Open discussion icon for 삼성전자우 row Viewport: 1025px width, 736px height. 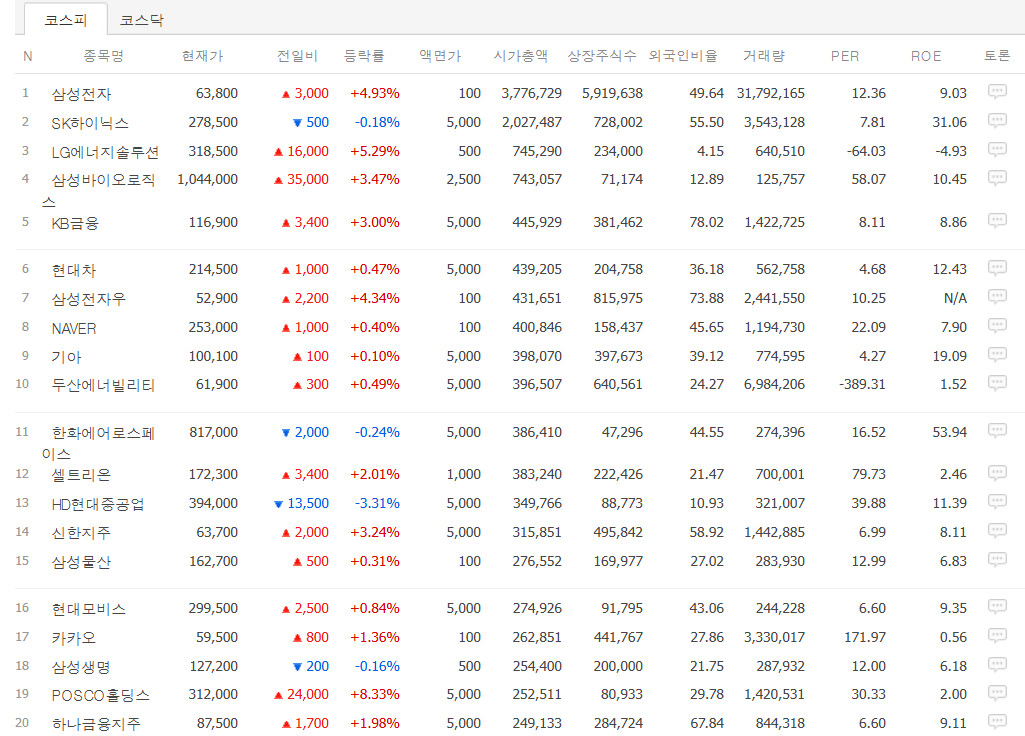pyautogui.click(x=997, y=297)
